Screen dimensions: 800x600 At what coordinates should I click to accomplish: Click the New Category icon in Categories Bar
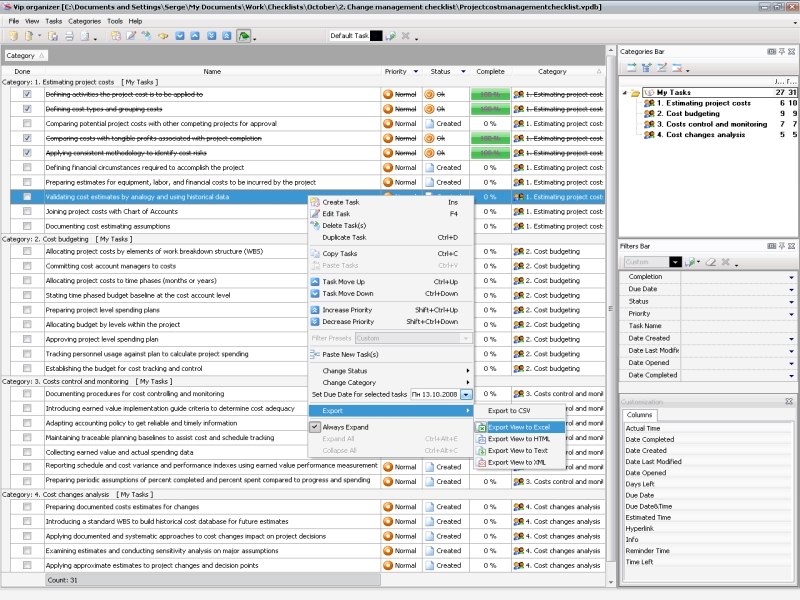632,67
